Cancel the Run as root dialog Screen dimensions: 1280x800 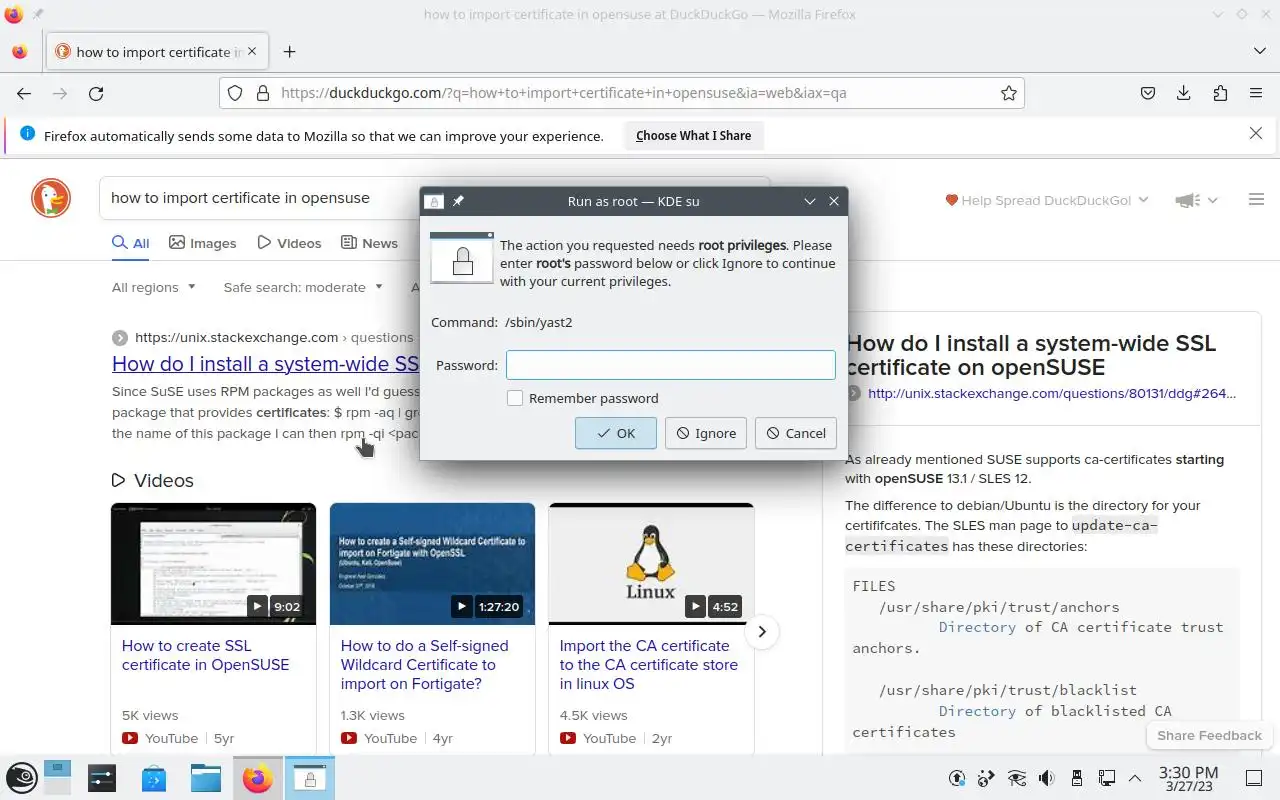point(796,433)
